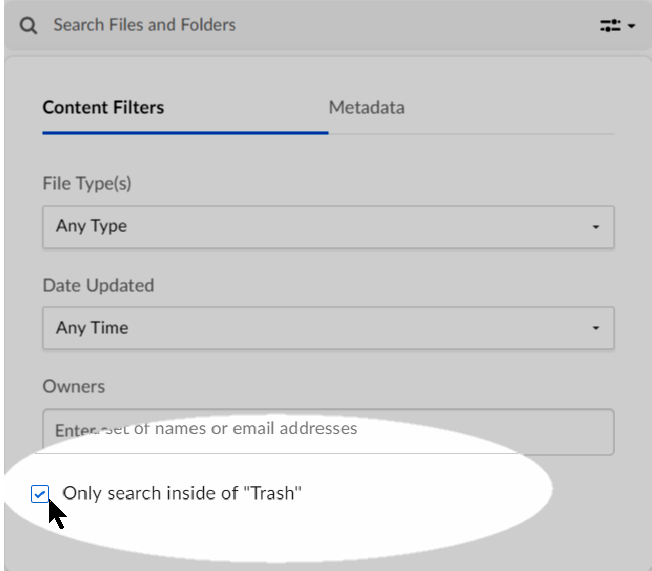Click the 'Any Time' text in the dropdown
652x571 pixels.
pyautogui.click(x=92, y=328)
